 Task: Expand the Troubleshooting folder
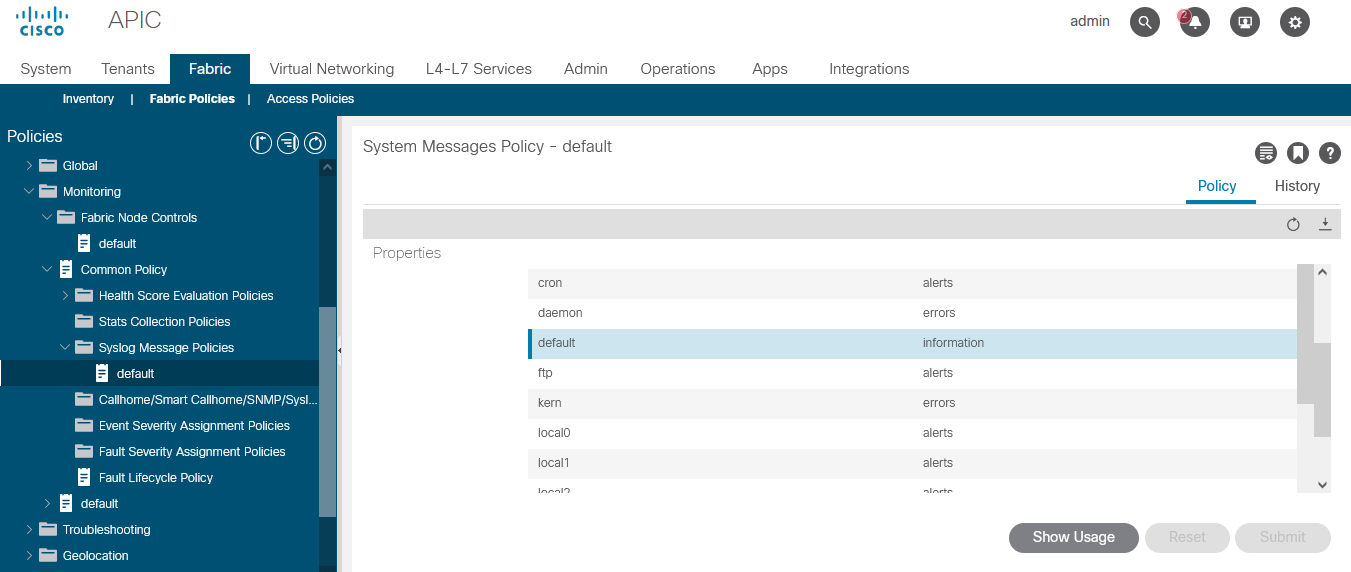pyautogui.click(x=29, y=530)
